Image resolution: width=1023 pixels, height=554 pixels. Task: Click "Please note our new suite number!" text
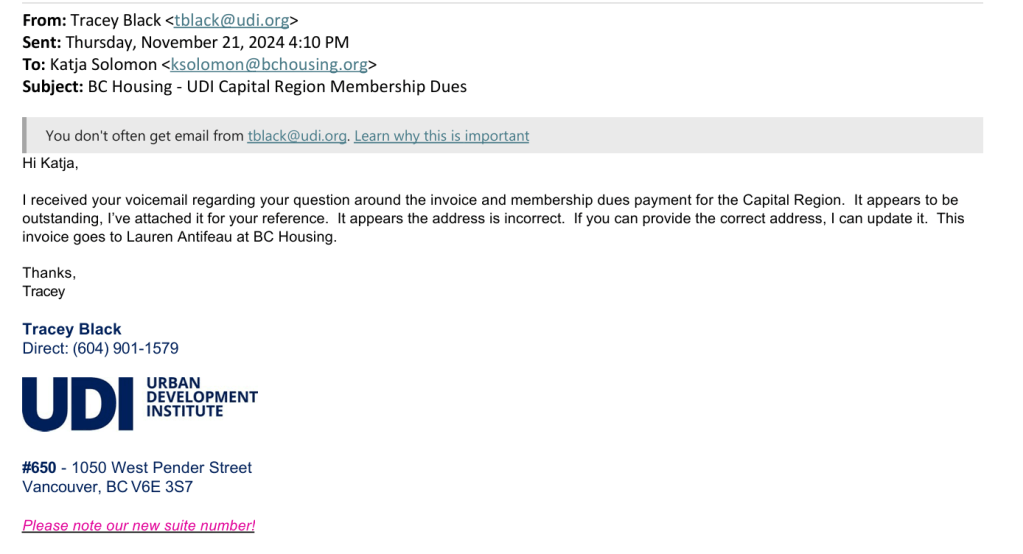pyautogui.click(x=138, y=525)
